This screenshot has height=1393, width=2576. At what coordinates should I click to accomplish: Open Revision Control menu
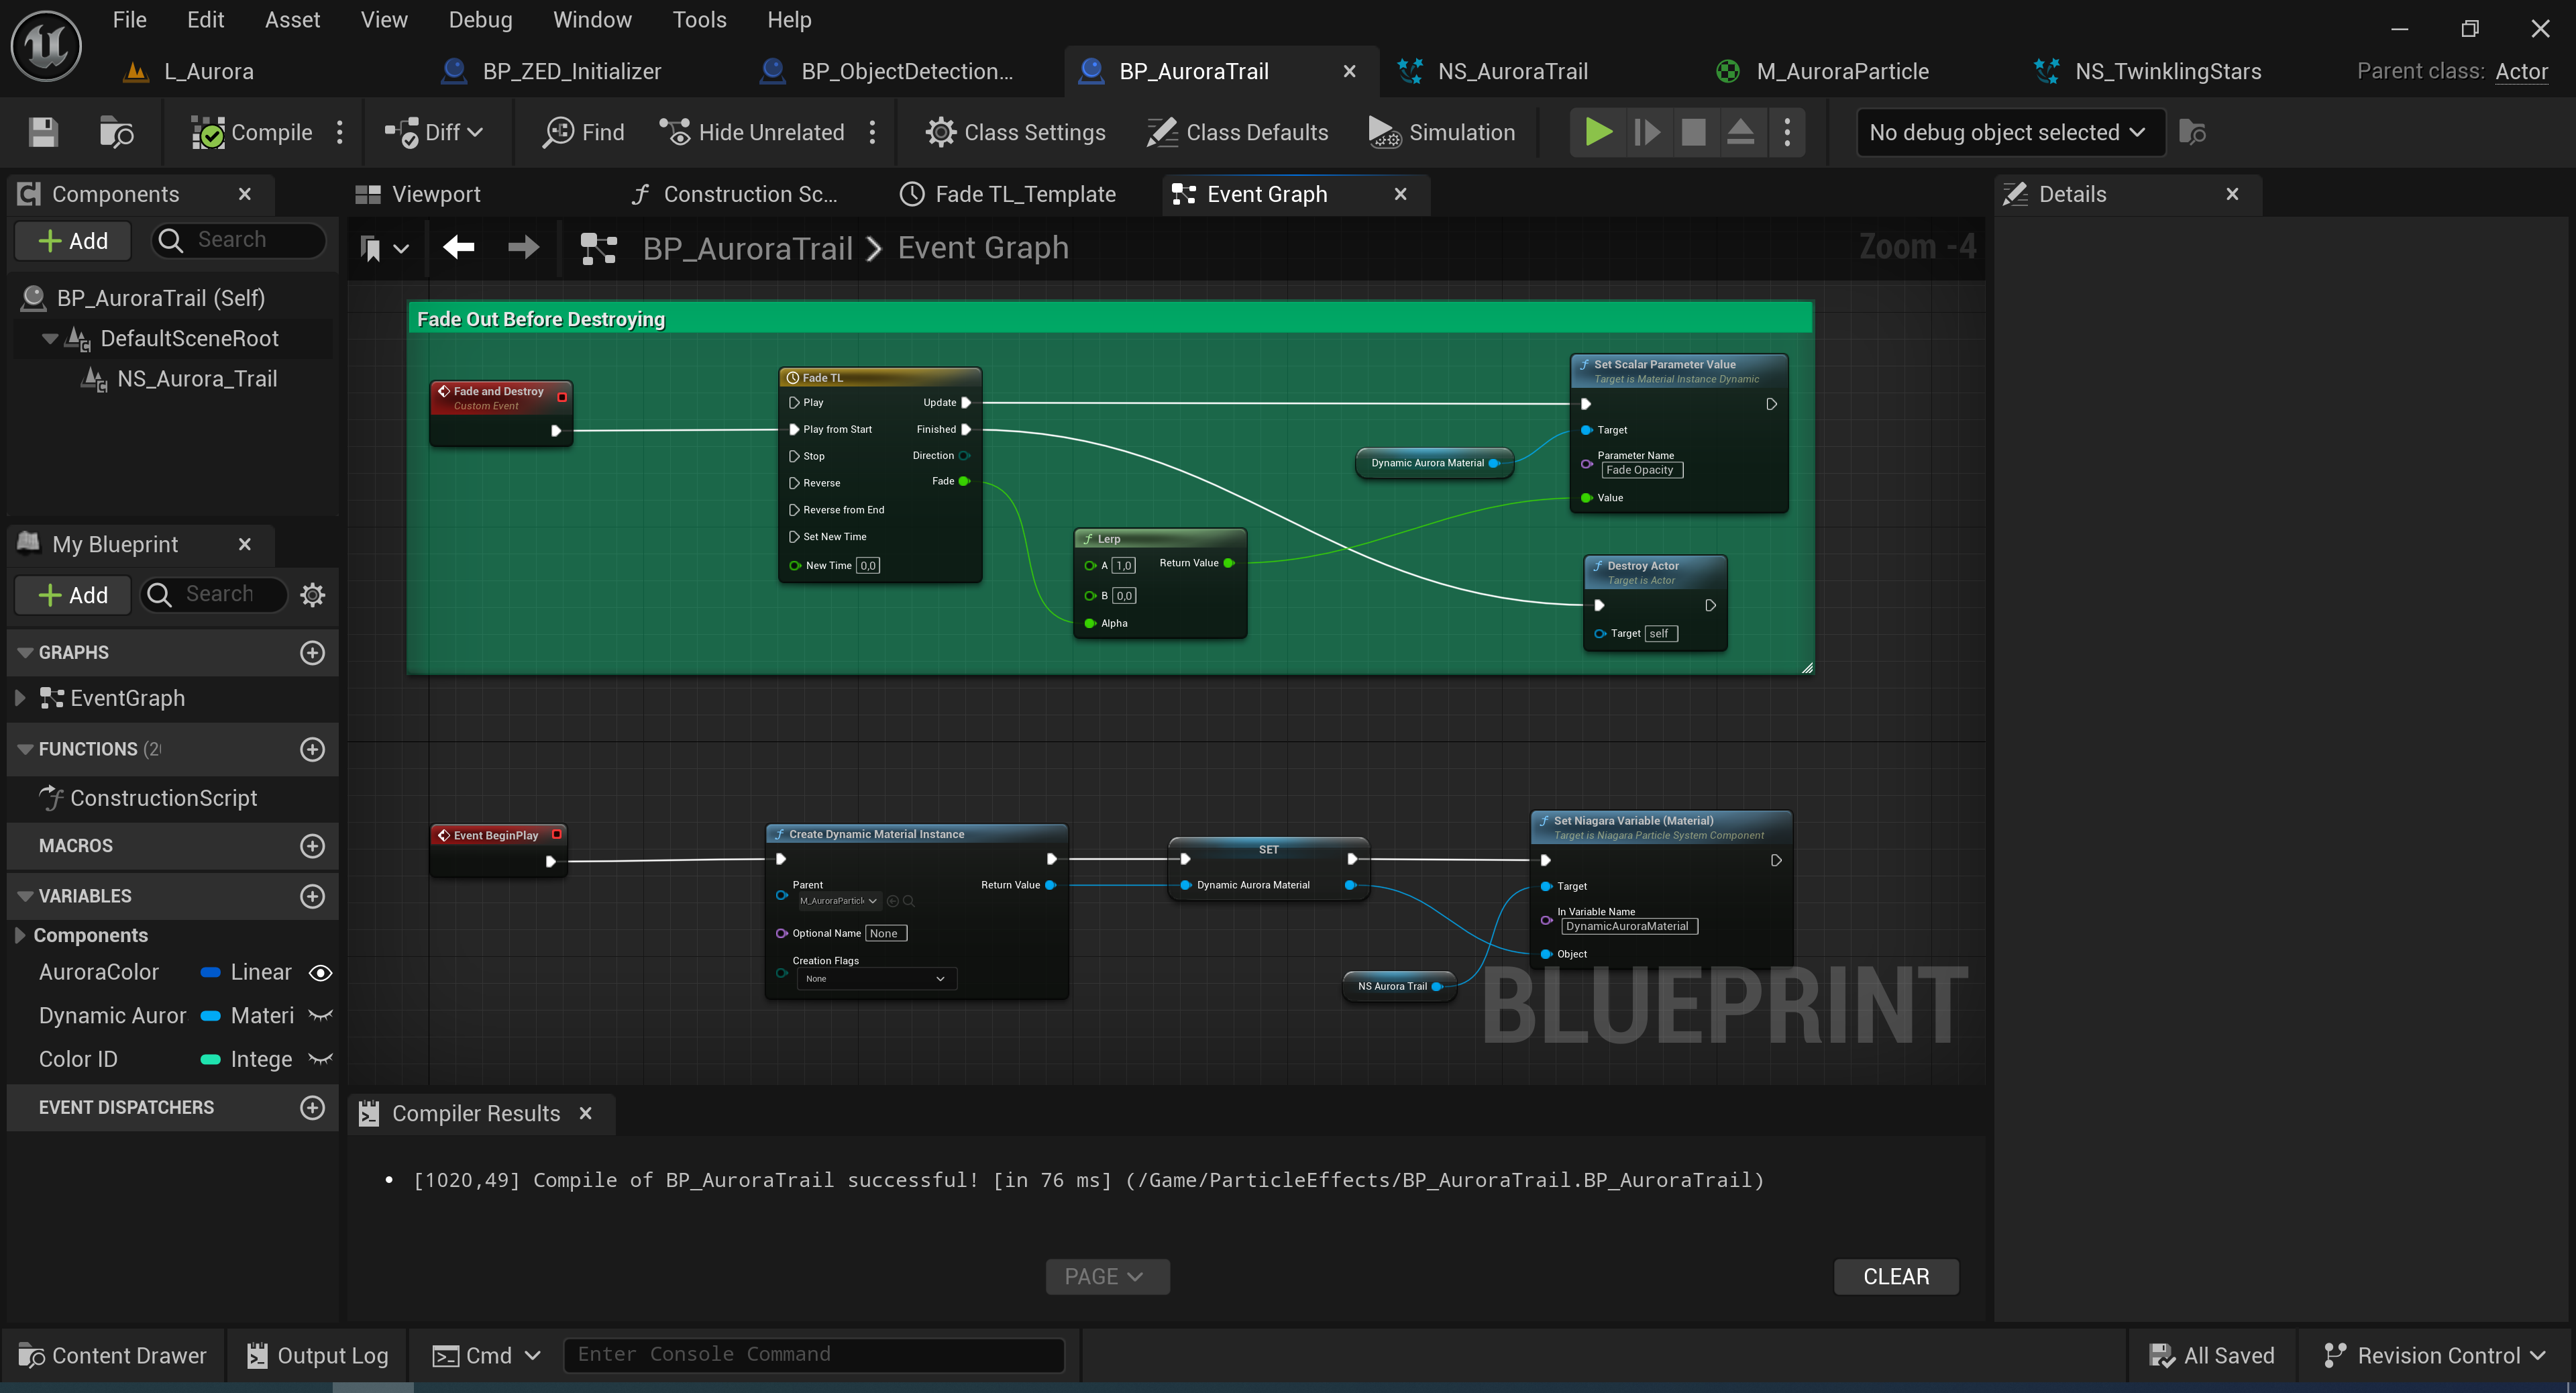point(2434,1355)
